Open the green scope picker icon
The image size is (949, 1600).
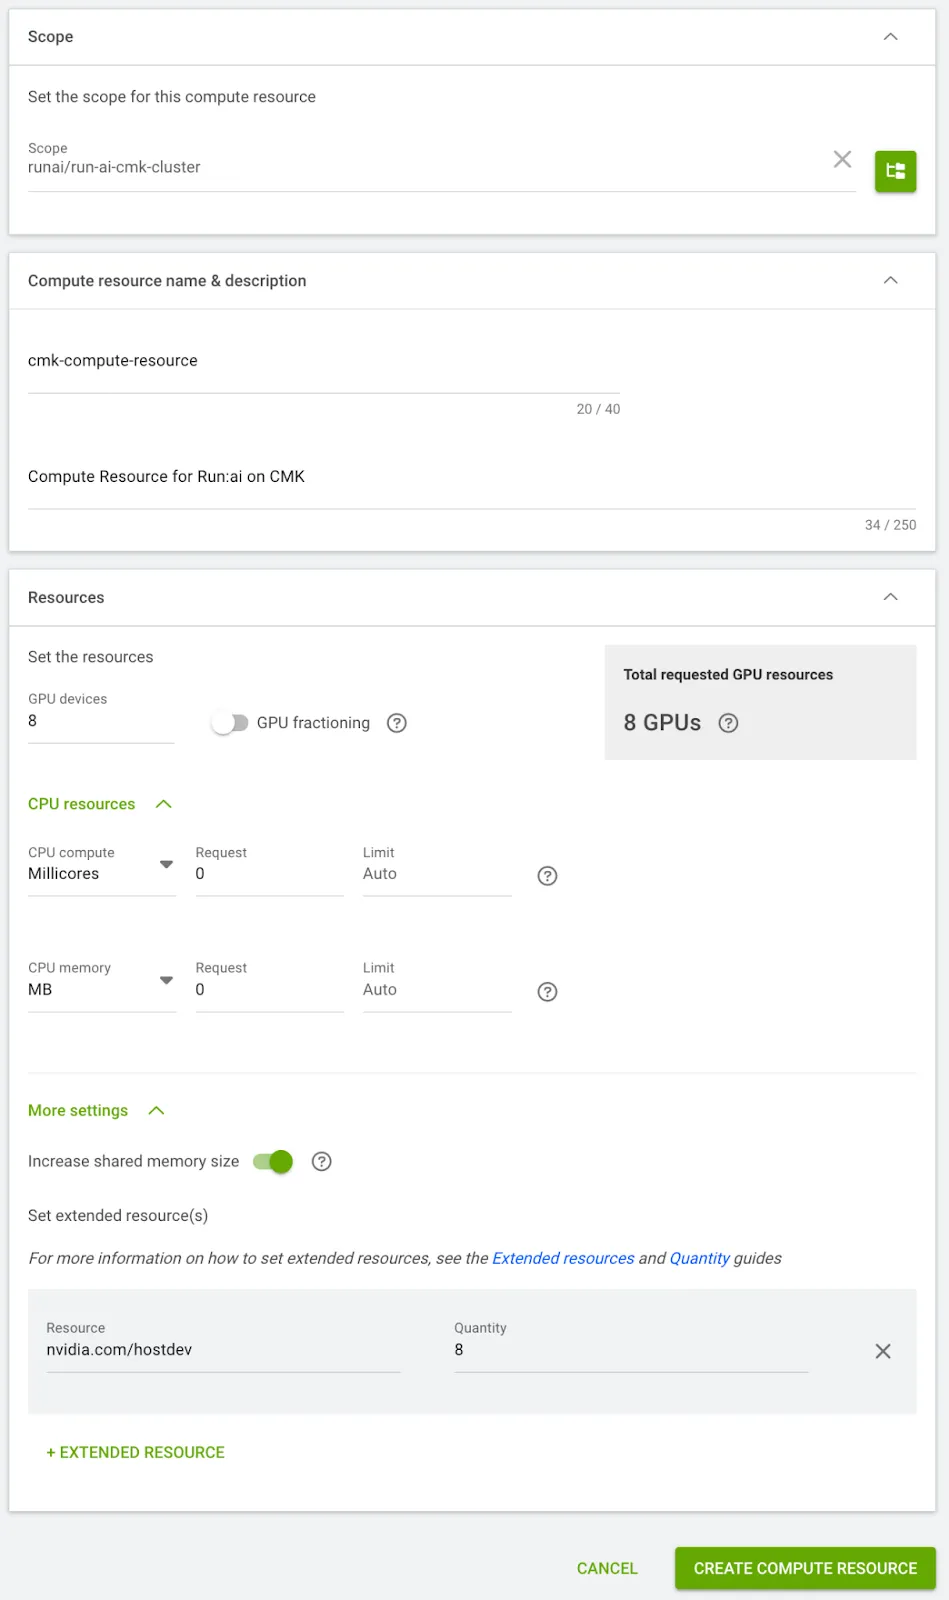(895, 171)
